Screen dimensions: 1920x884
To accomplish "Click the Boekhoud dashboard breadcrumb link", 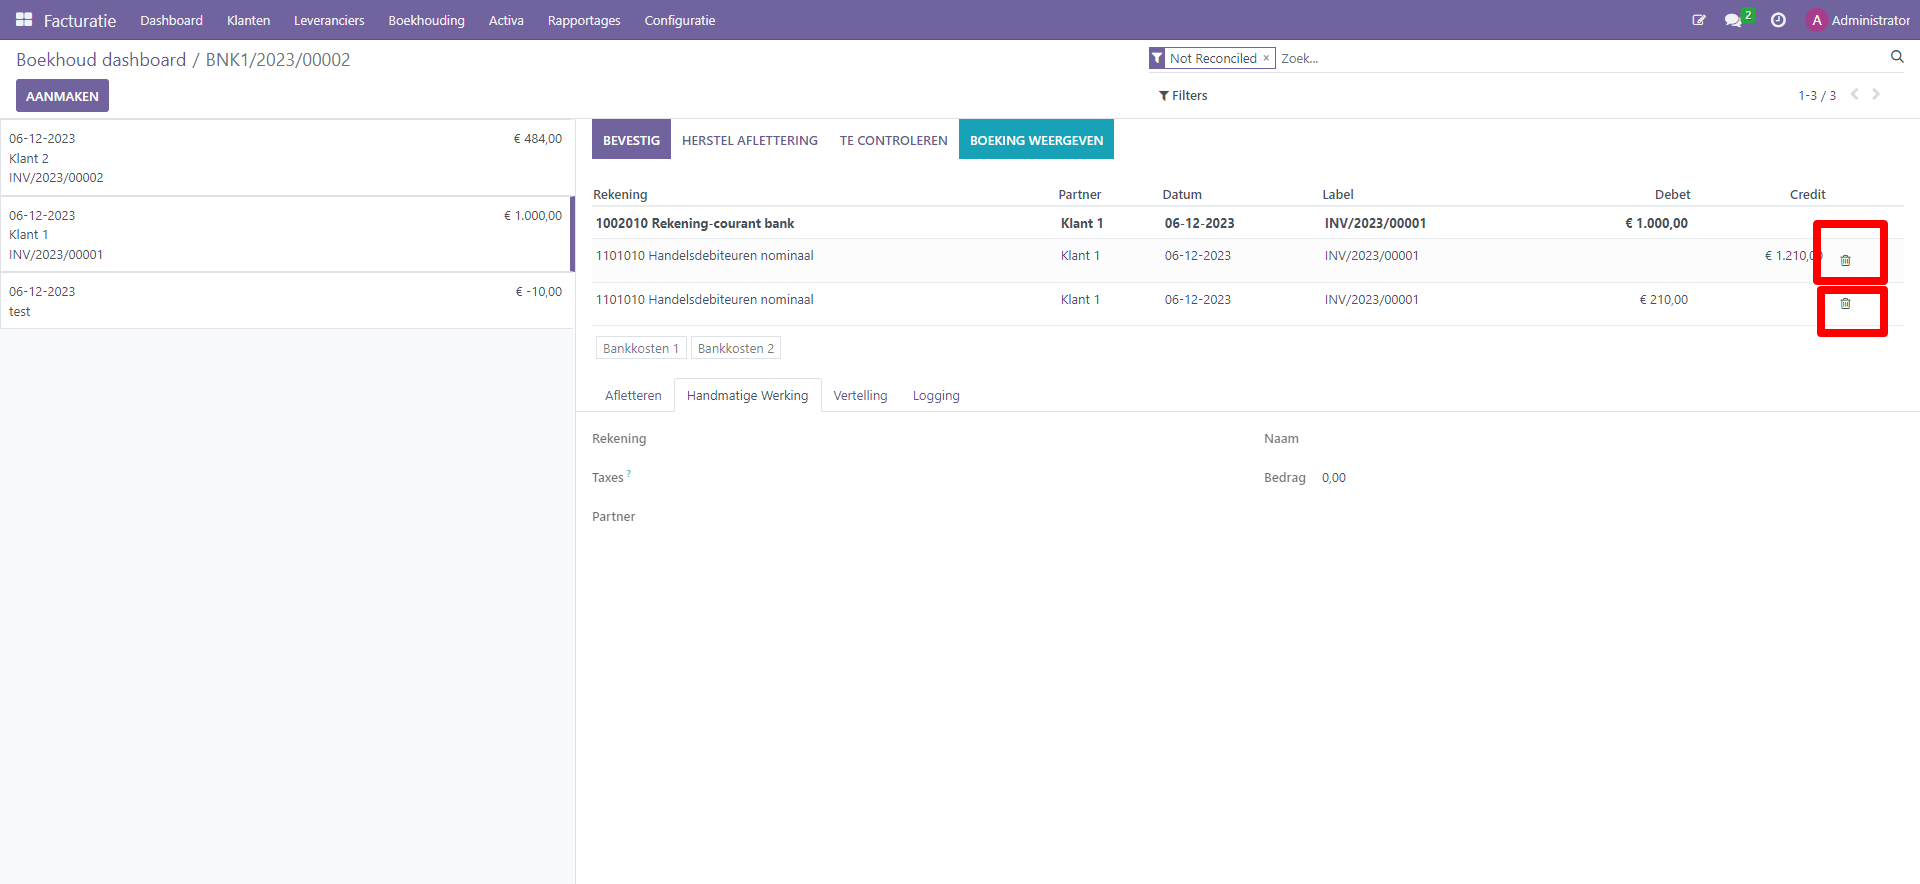I will pos(101,60).
